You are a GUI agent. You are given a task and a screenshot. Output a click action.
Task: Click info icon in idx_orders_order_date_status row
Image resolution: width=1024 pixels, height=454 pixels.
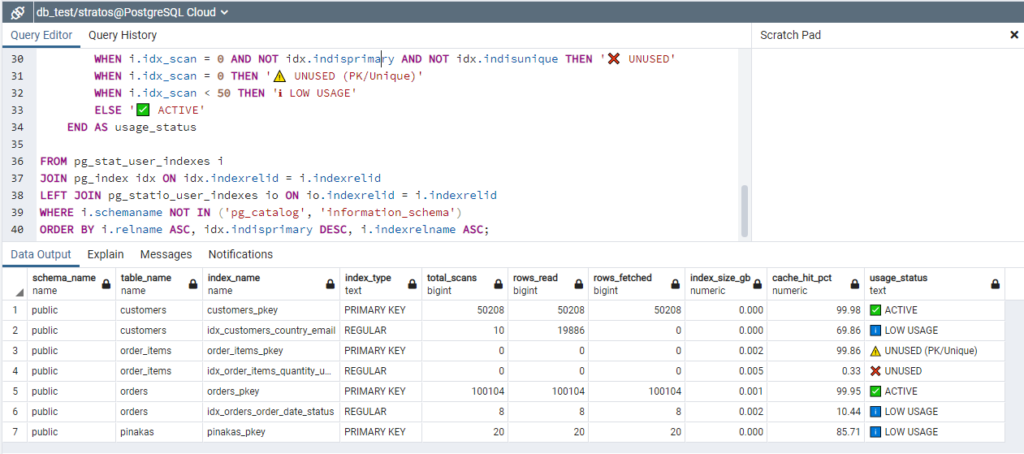(876, 412)
